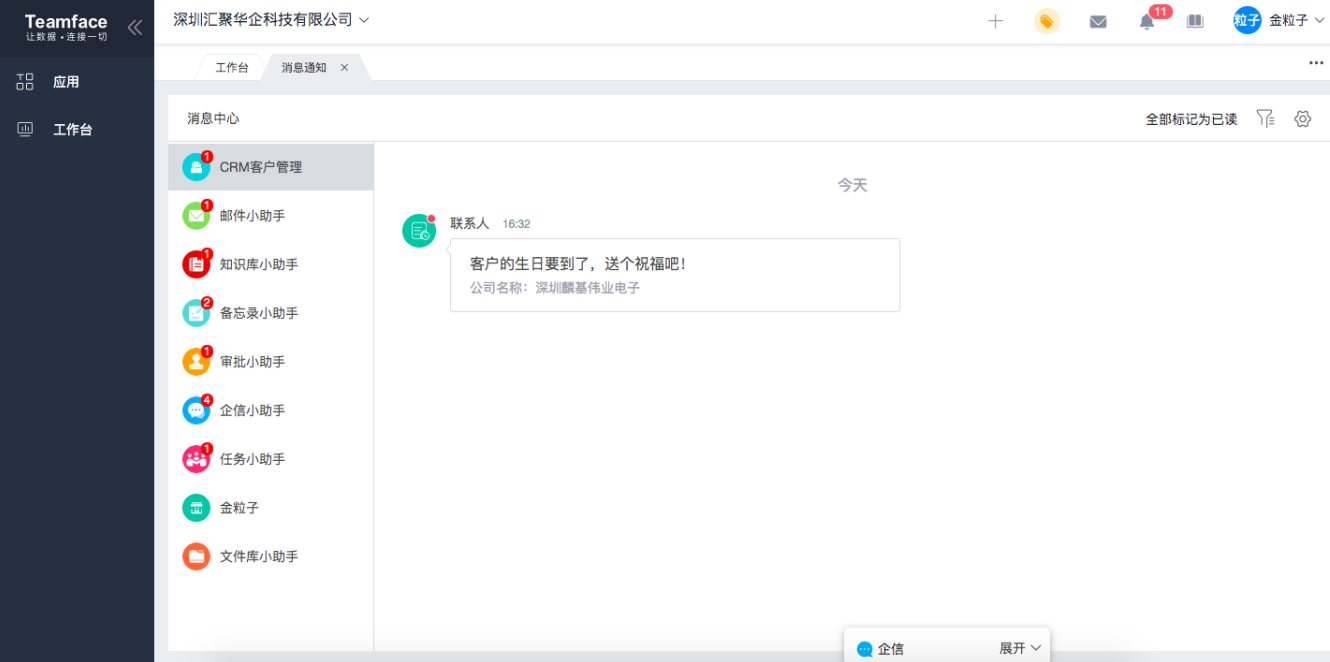
Task: Select 文件库小助手 conversation
Action: click(271, 556)
